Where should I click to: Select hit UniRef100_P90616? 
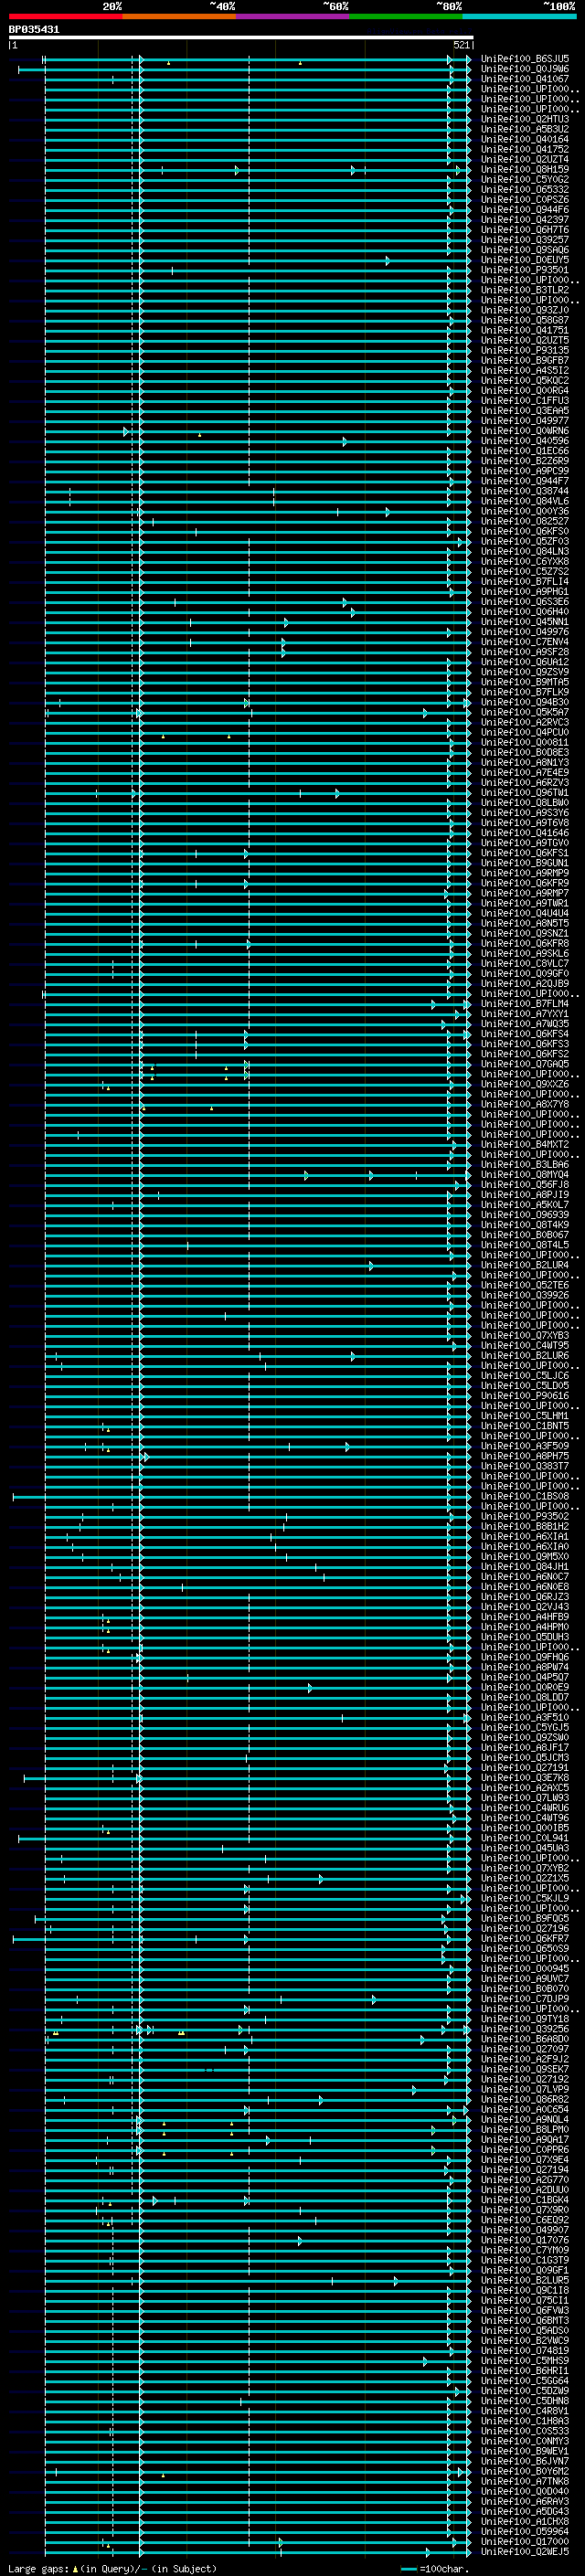coord(525,1396)
